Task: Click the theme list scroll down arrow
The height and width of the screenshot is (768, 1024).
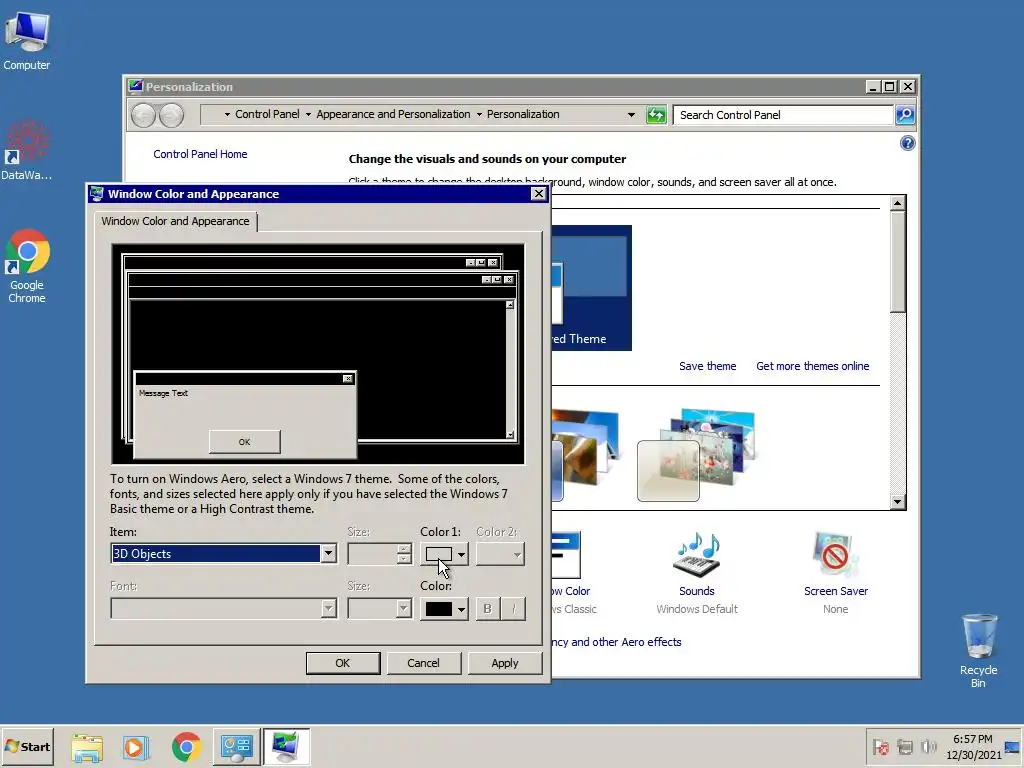Action: 898,502
